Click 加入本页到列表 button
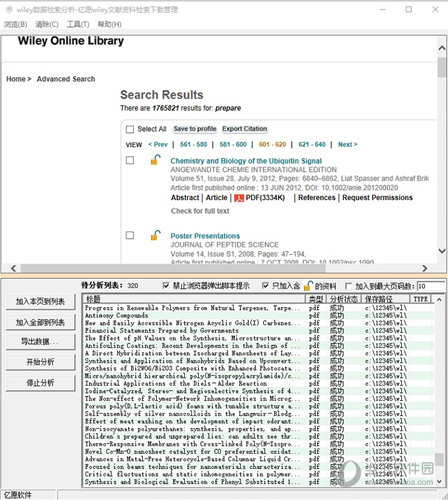 pyautogui.click(x=40, y=302)
